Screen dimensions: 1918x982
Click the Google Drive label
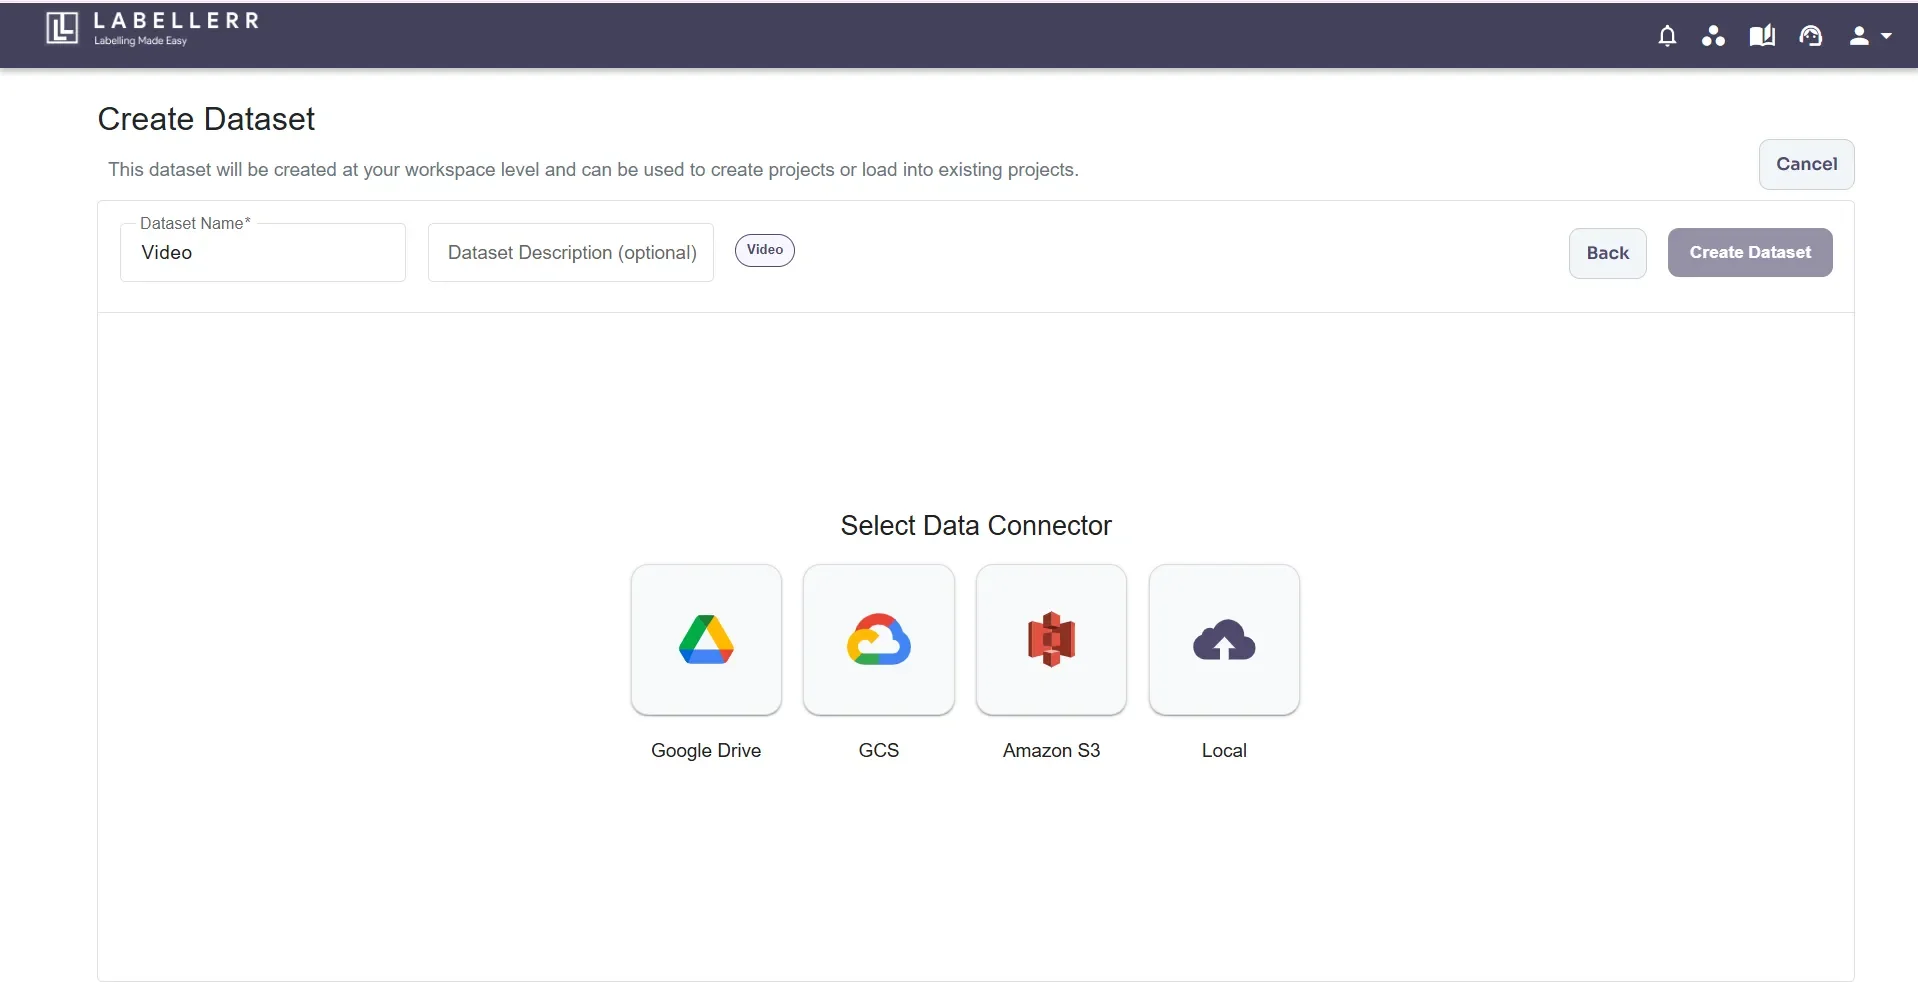coord(706,750)
